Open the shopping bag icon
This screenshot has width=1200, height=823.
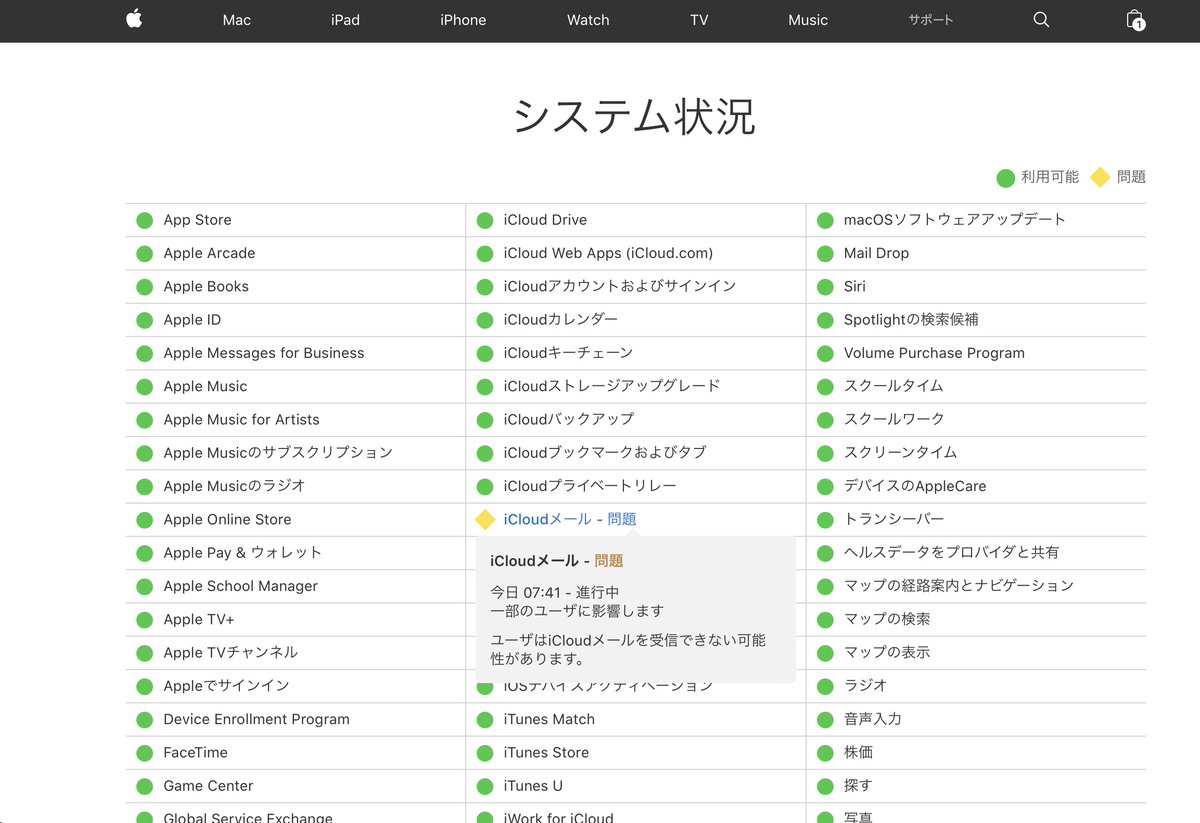[x=1134, y=20]
